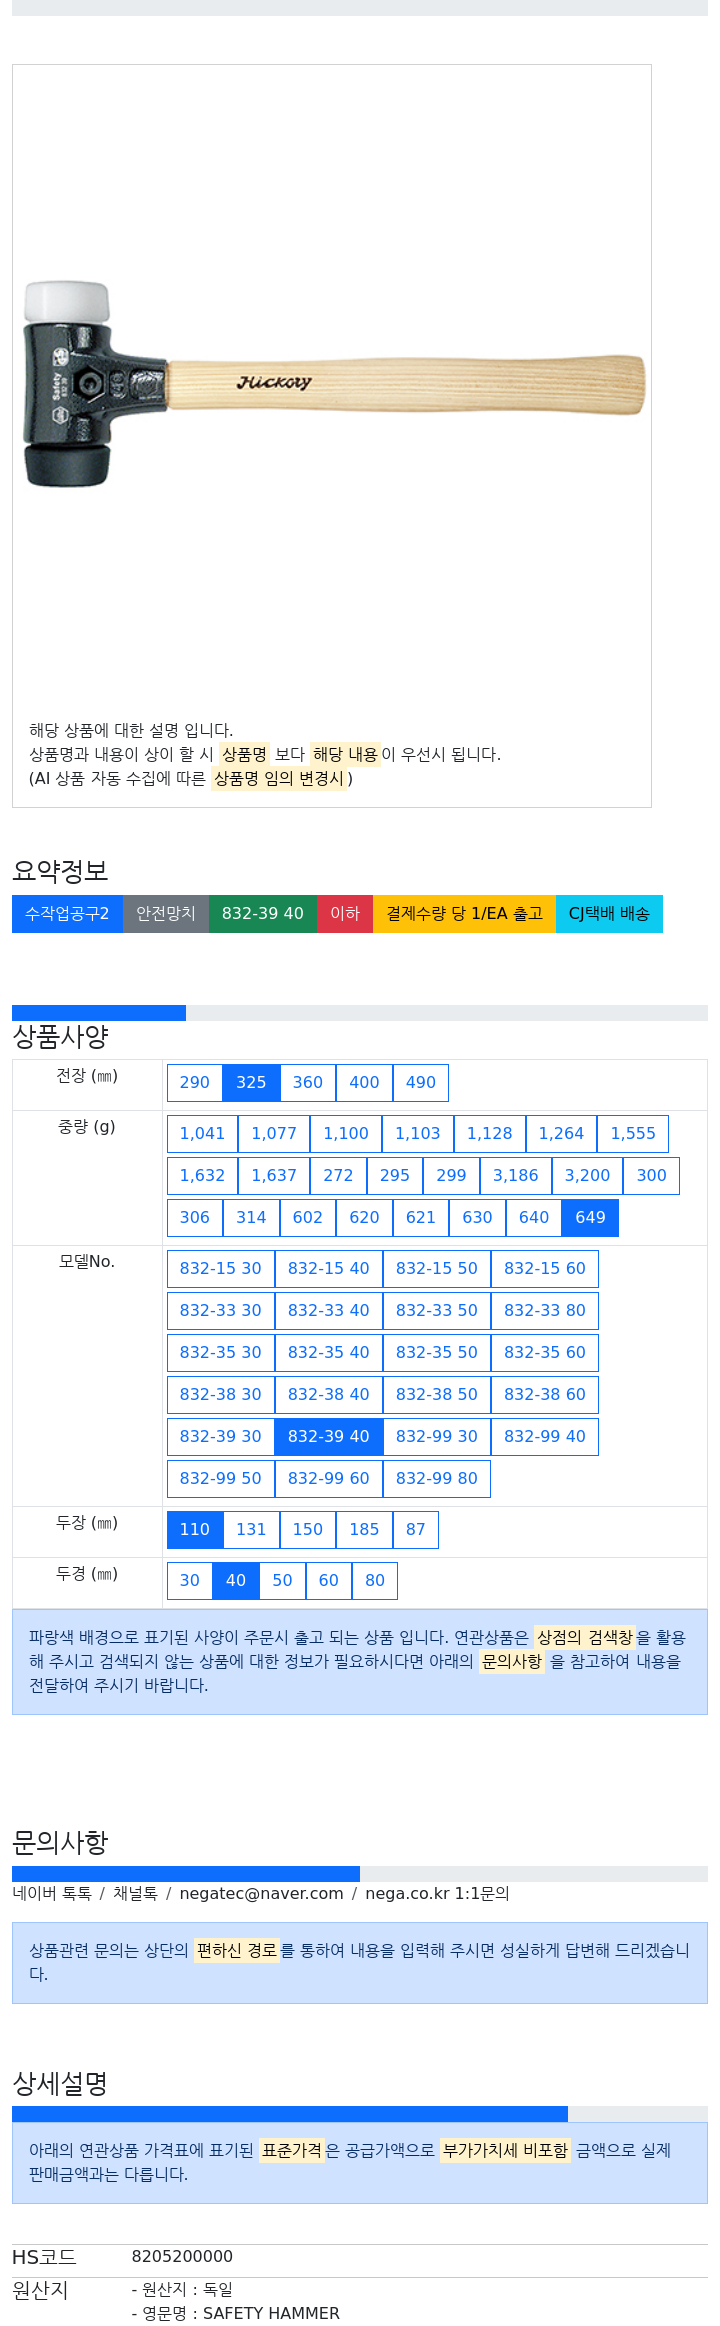Choose overall length 490
Image resolution: width=720 pixels, height=2326 pixels.
click(x=421, y=1083)
